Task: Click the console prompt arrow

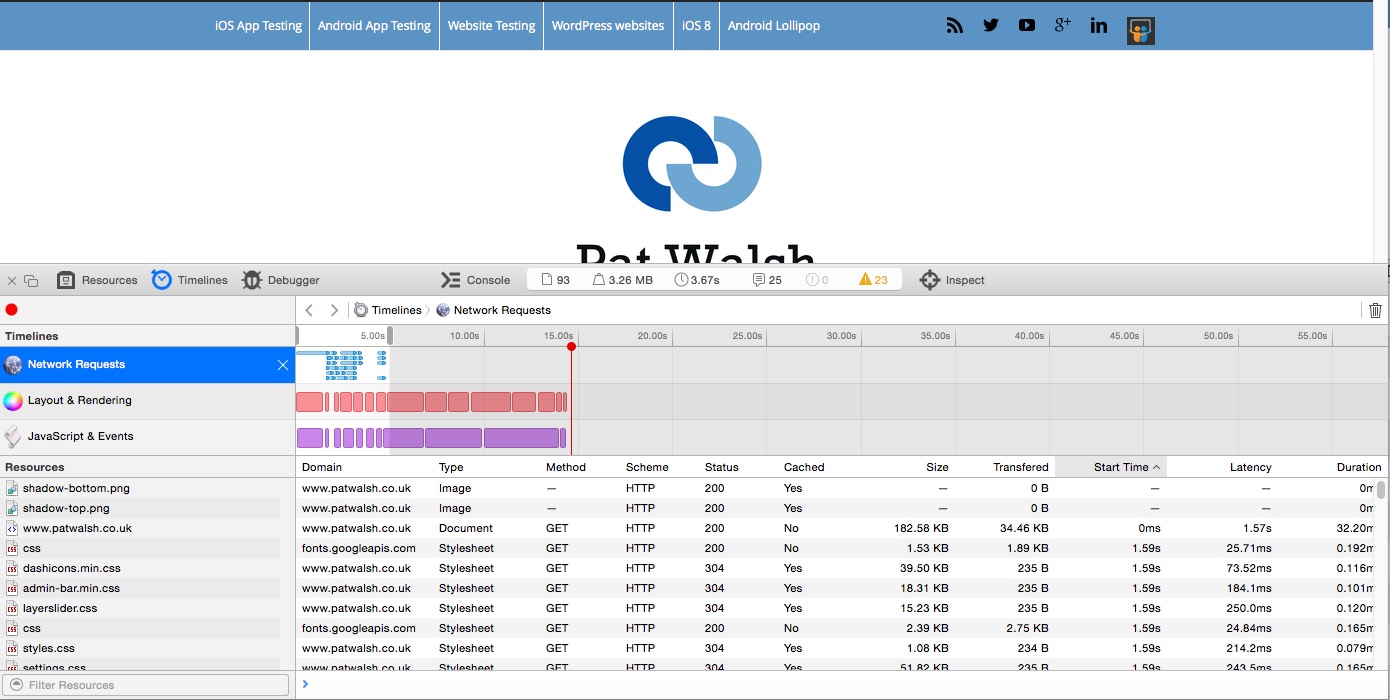Action: (305, 685)
